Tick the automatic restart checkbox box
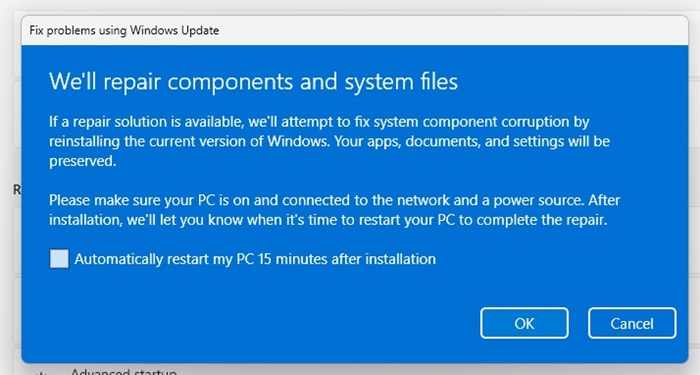 59,259
